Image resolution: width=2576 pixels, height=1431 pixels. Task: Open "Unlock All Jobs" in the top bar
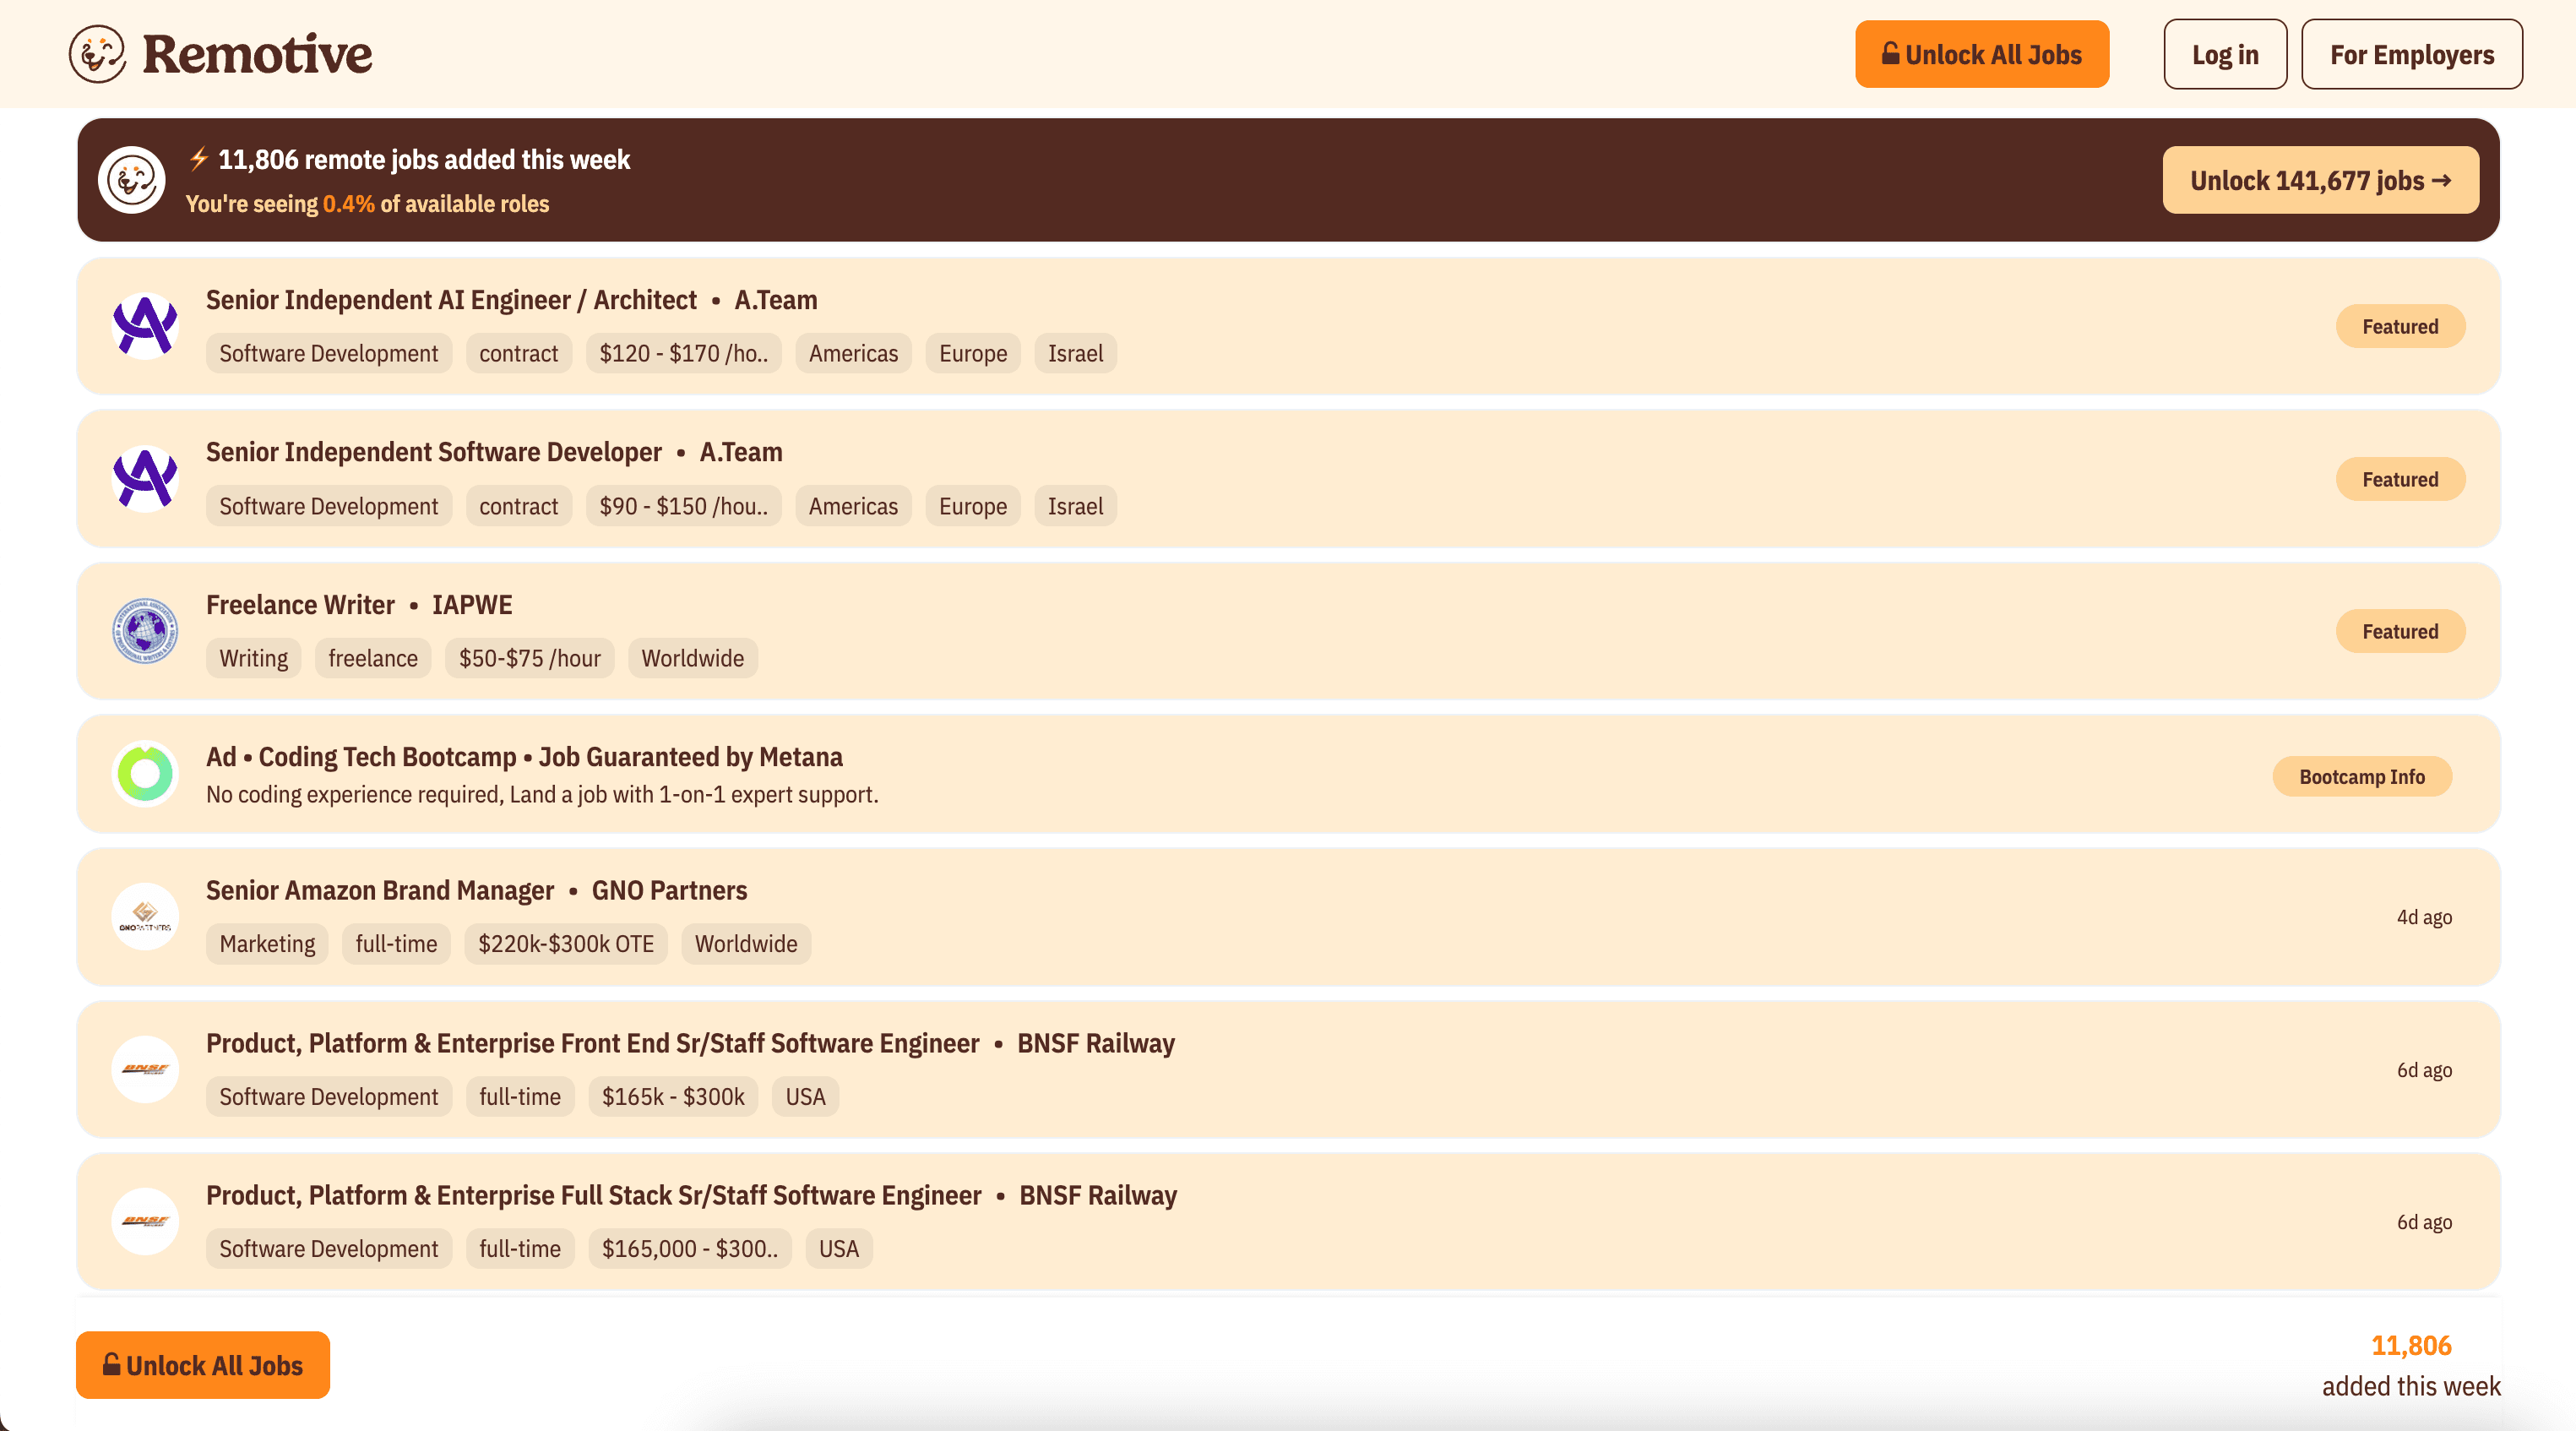pos(1982,53)
